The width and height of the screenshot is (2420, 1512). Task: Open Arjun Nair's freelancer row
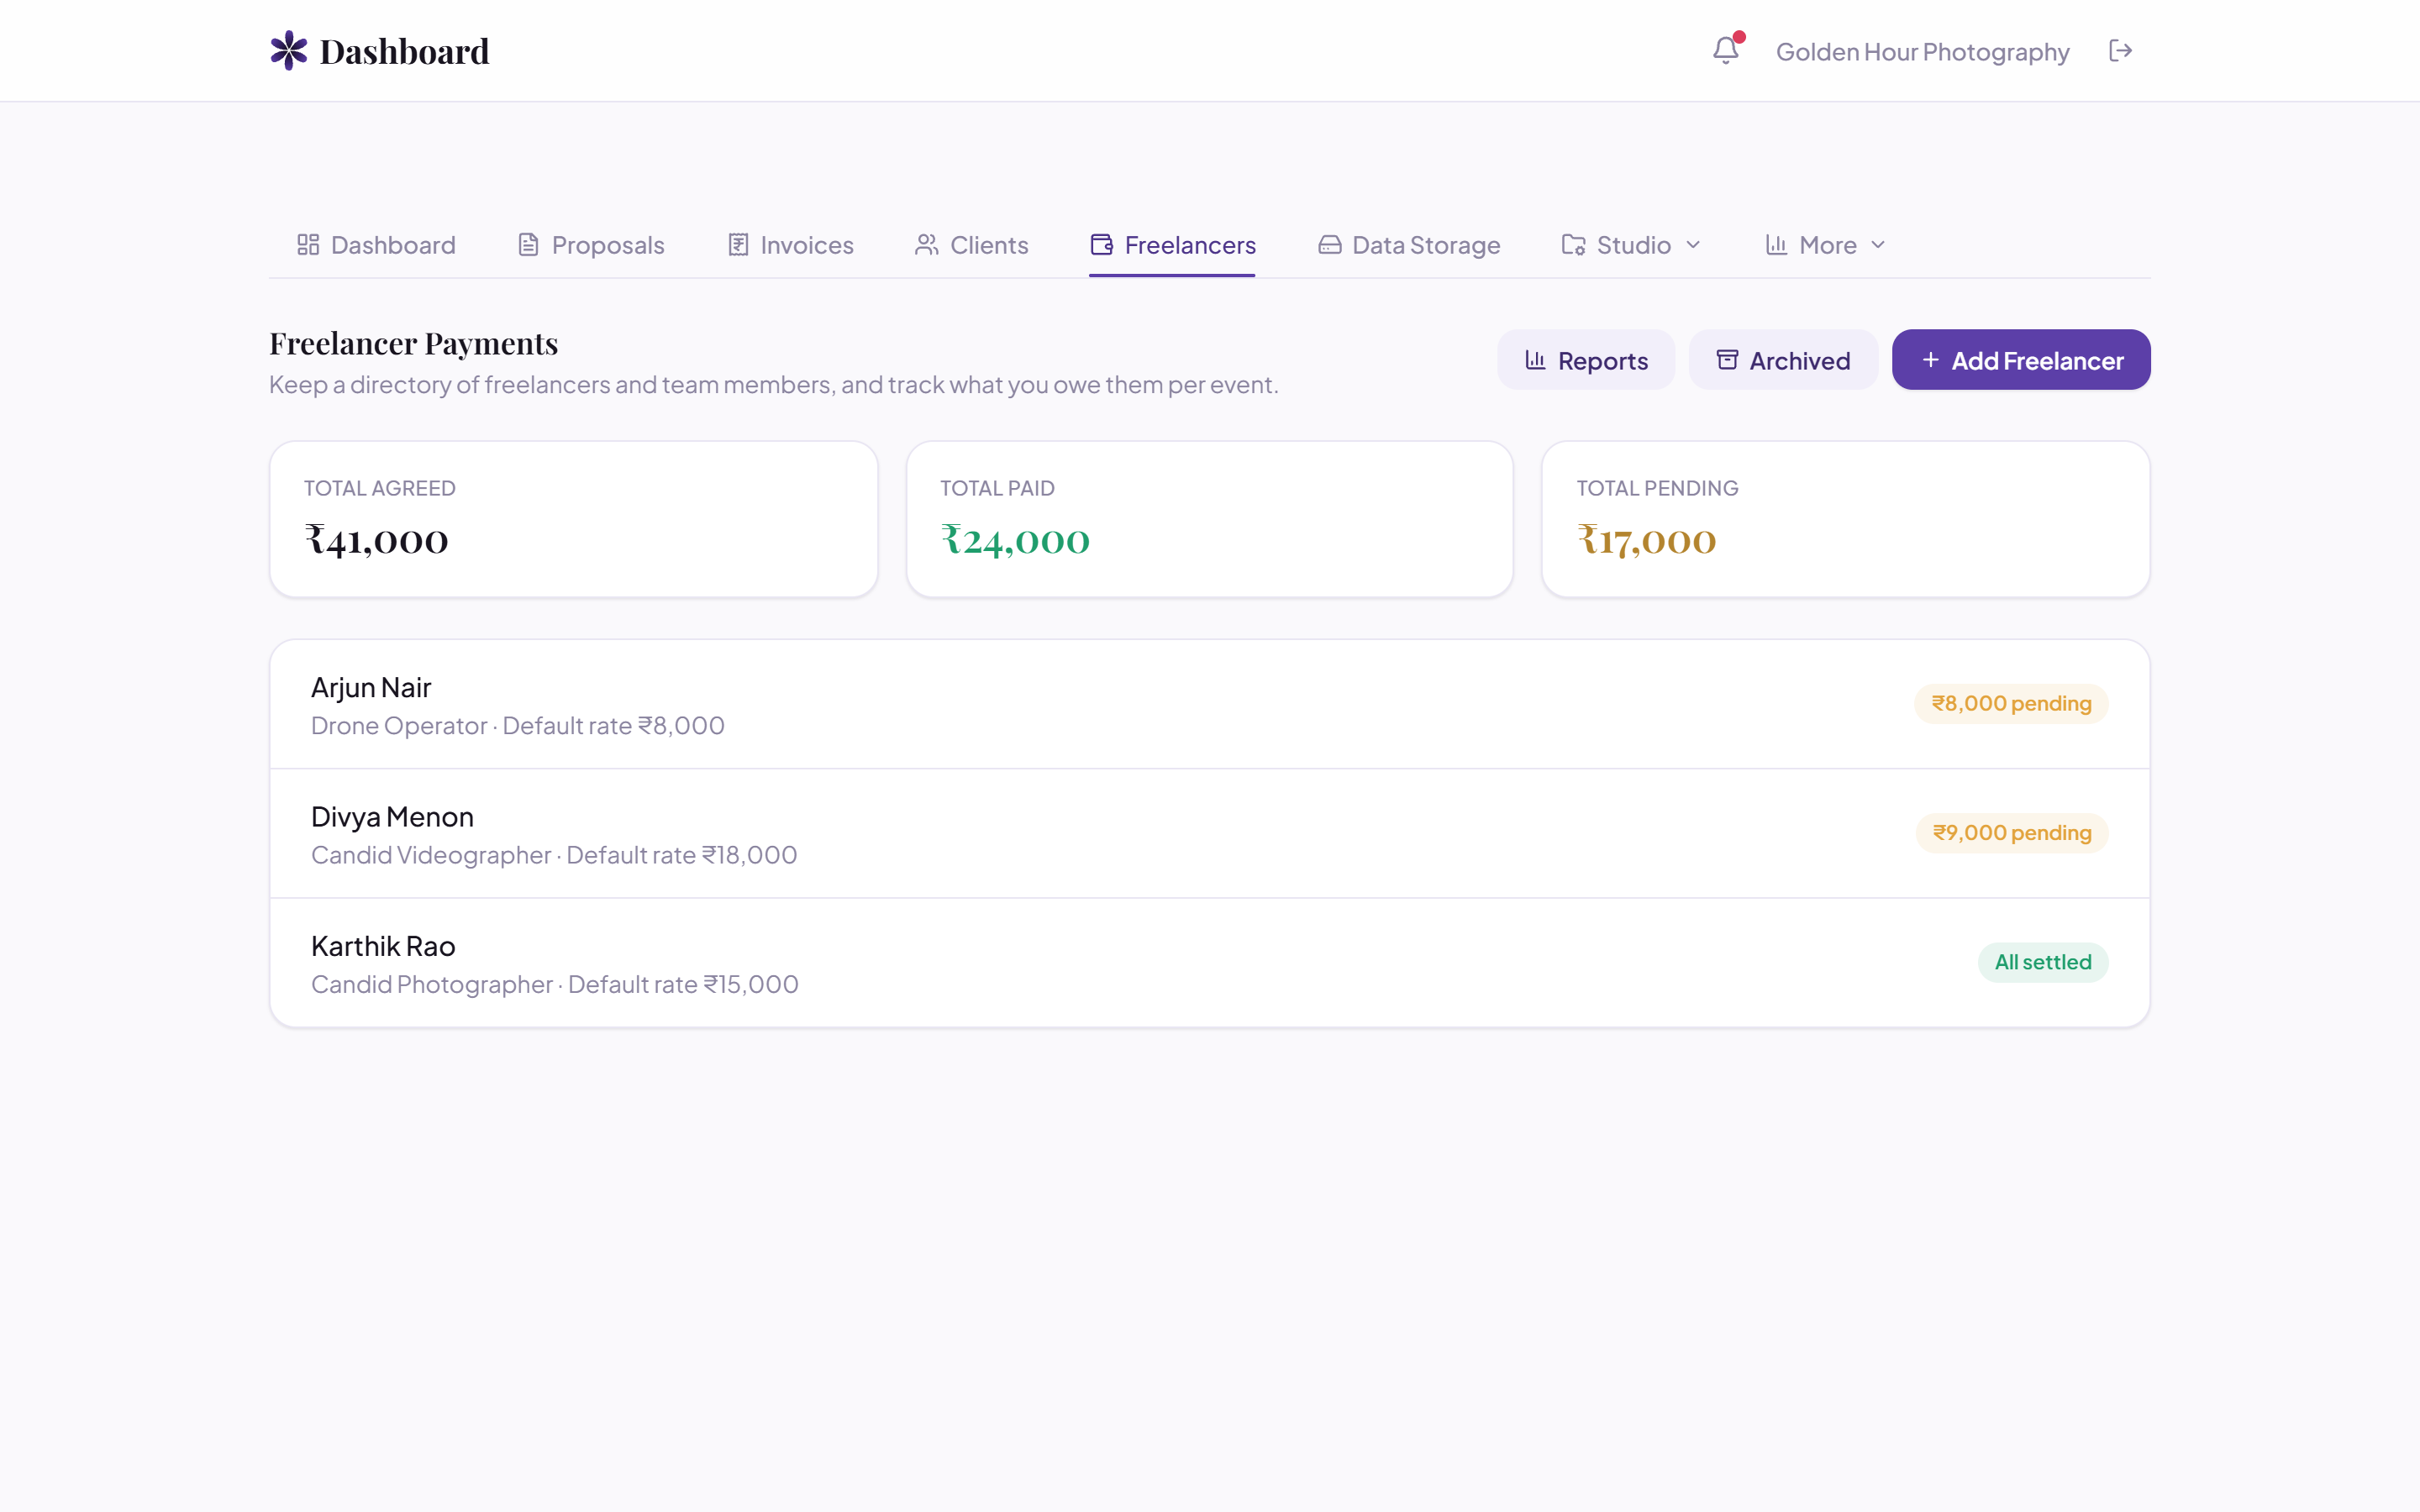pyautogui.click(x=1209, y=704)
